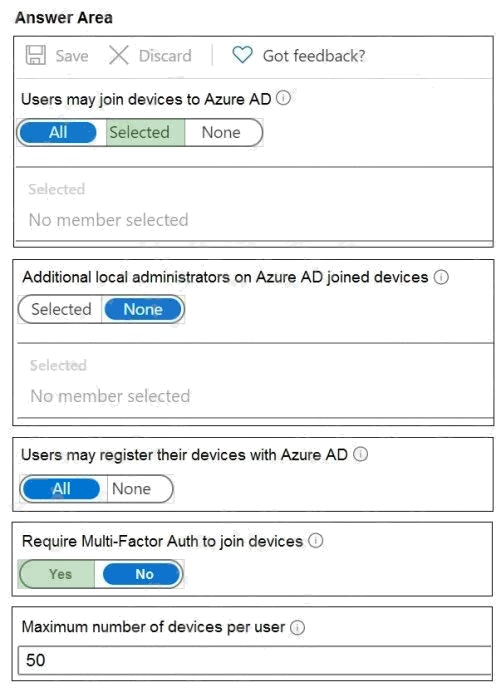Click info icon for register devices setting

coord(361,454)
